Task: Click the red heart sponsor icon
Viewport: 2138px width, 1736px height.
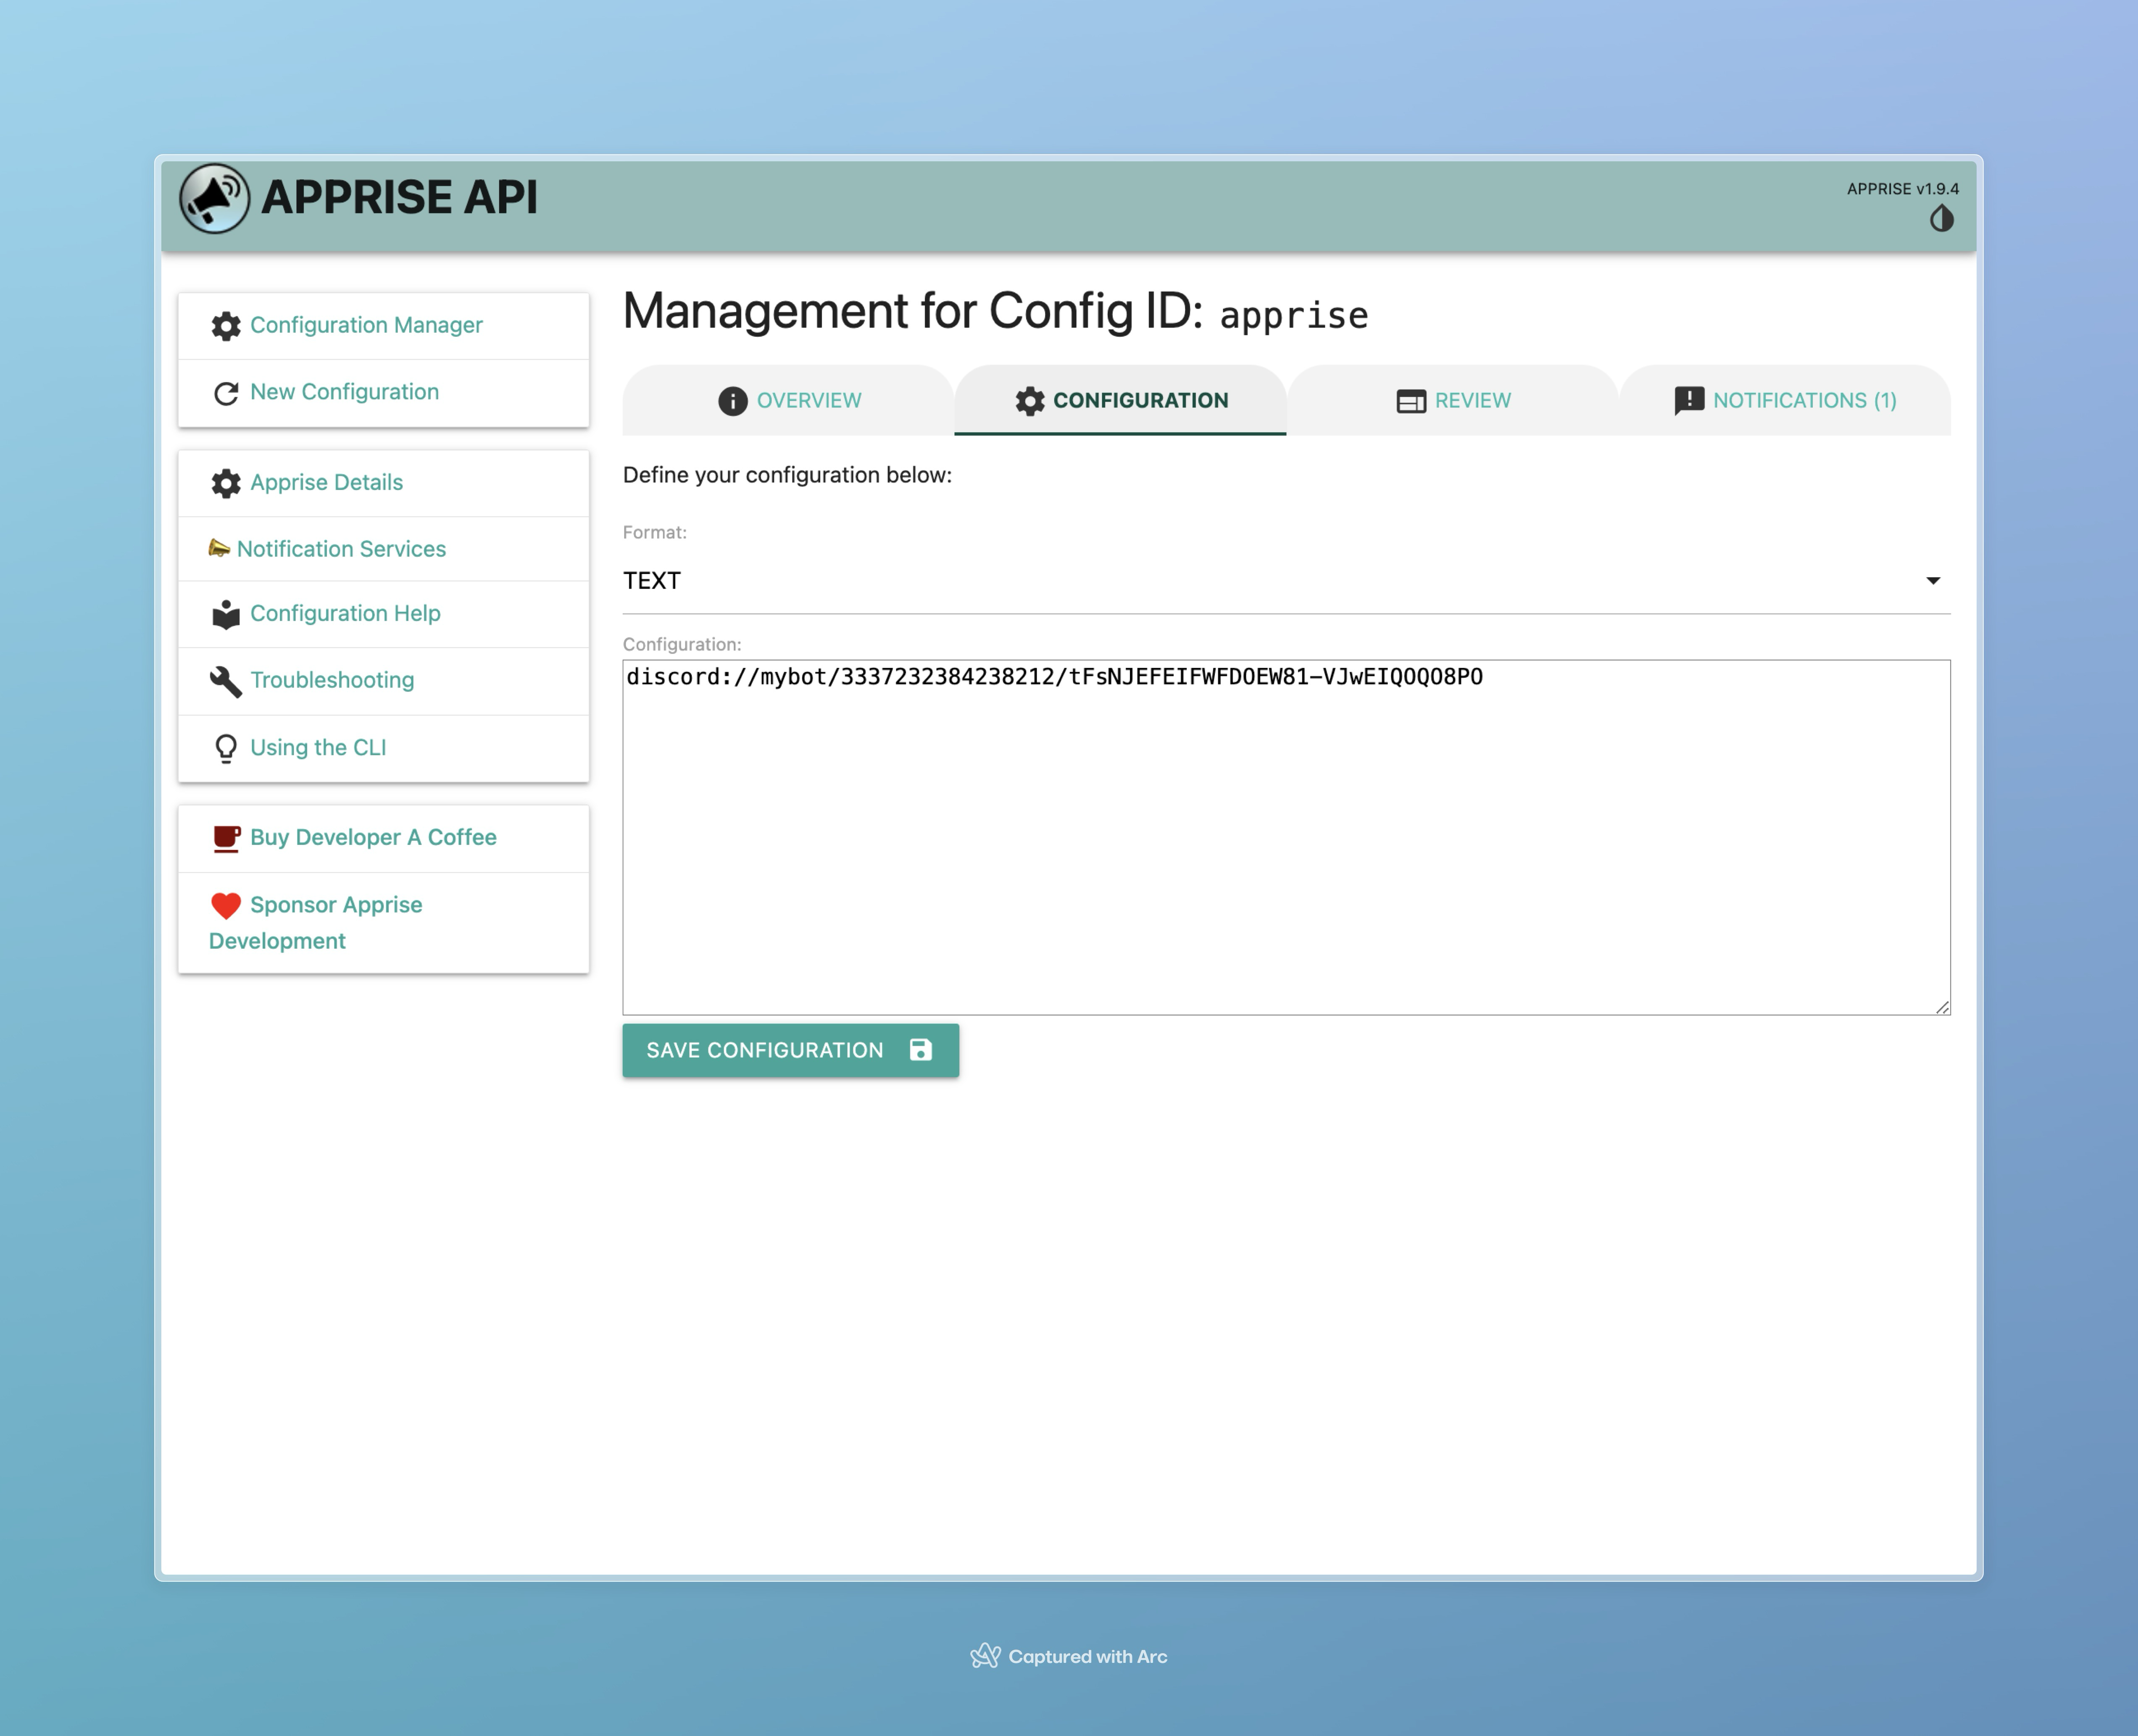Action: (226, 905)
